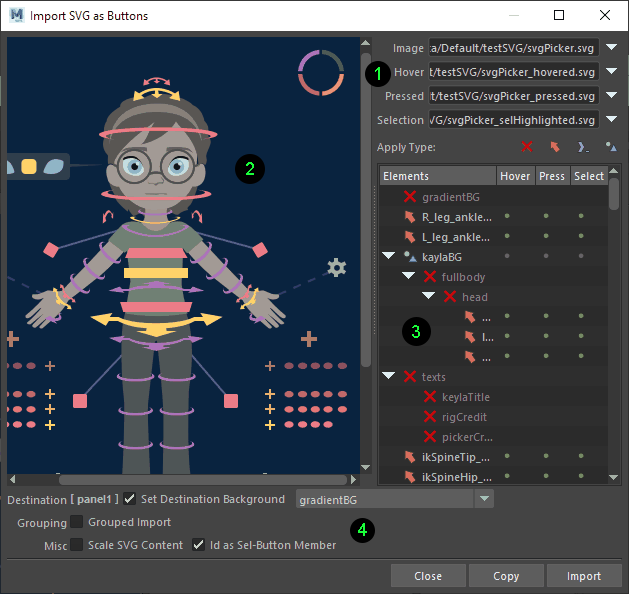629x594 pixels.
Task: Click the red X icon next to rigCredit
Action: (429, 416)
